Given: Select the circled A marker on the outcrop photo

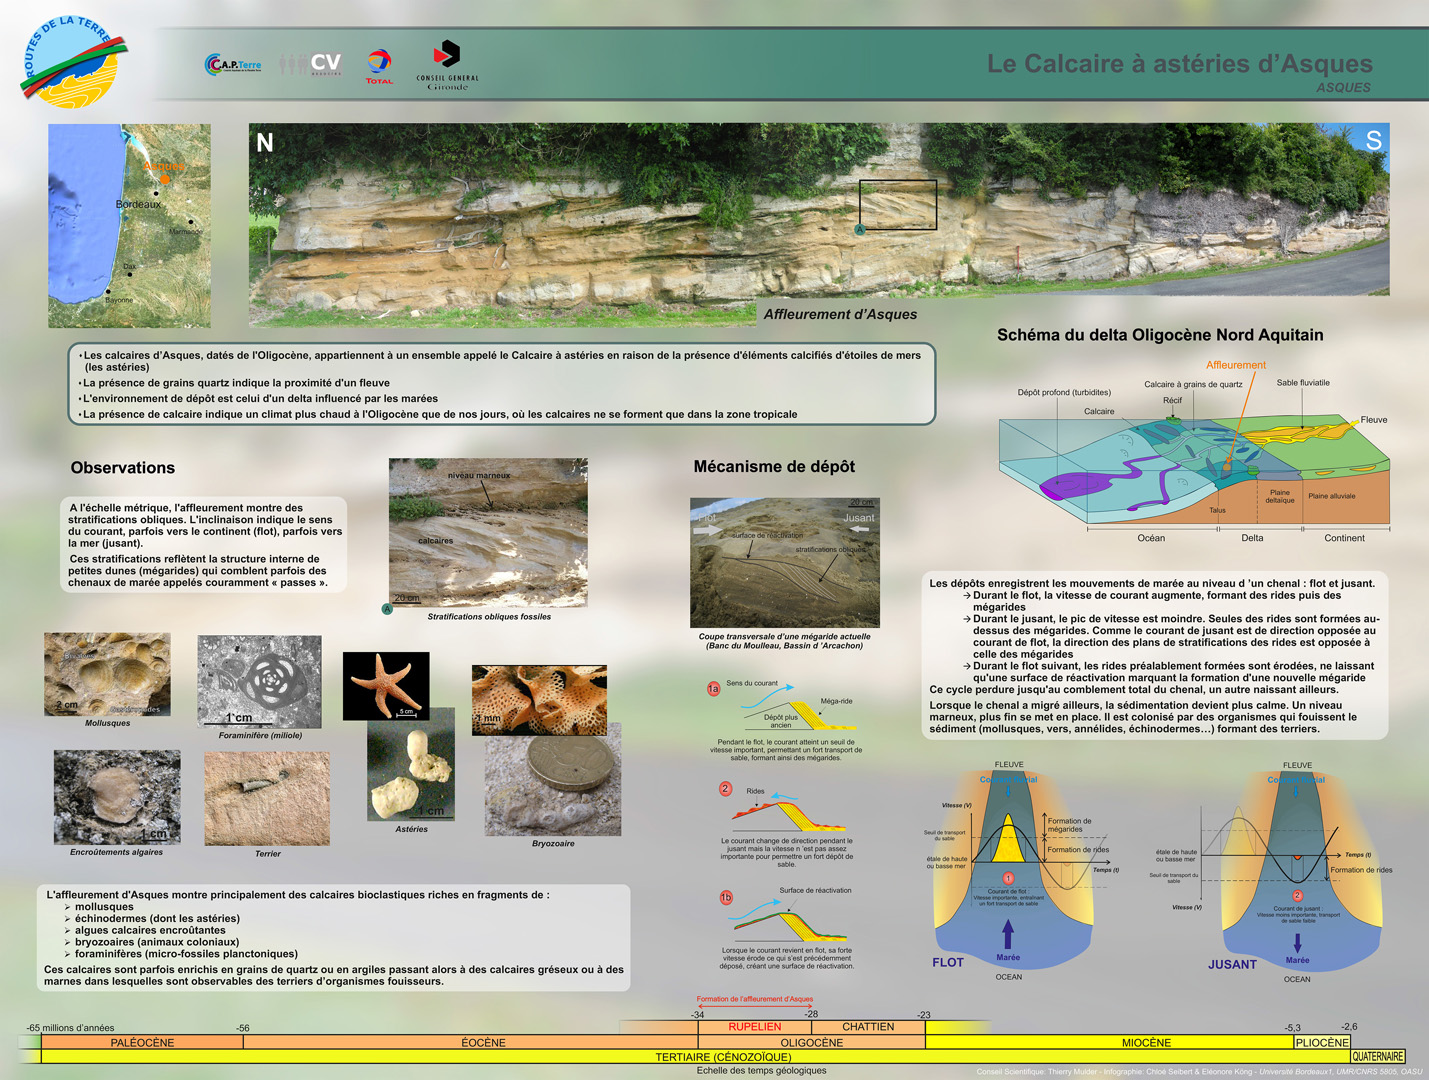Looking at the screenshot, I should [x=859, y=230].
